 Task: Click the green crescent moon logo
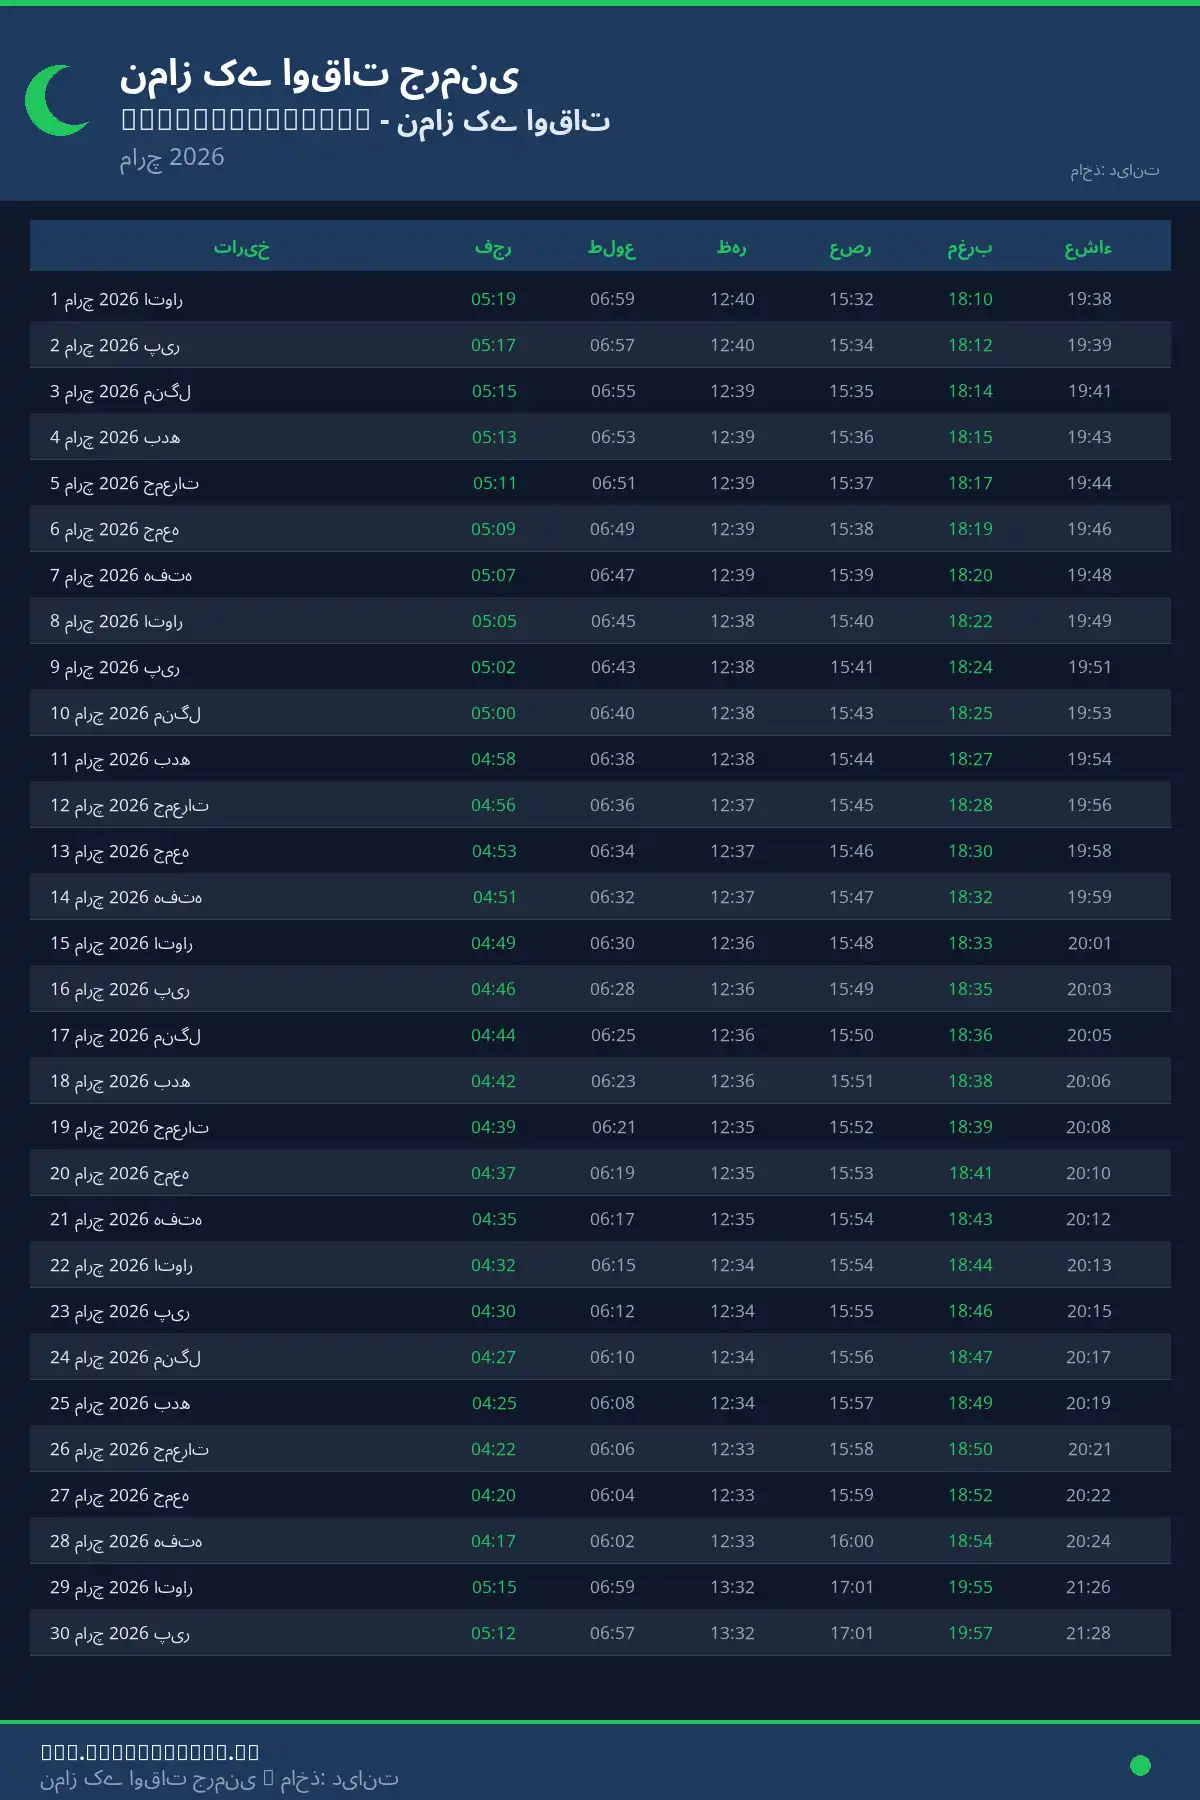point(57,100)
